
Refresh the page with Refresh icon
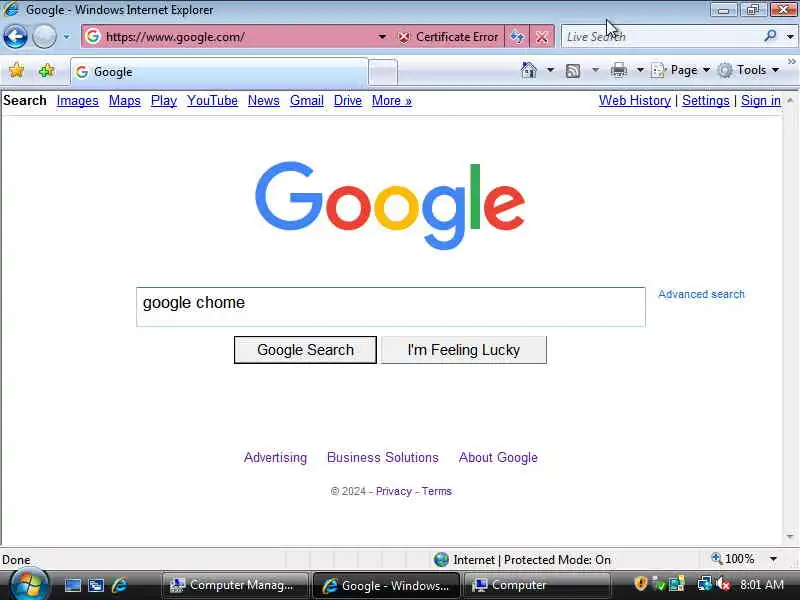point(517,37)
